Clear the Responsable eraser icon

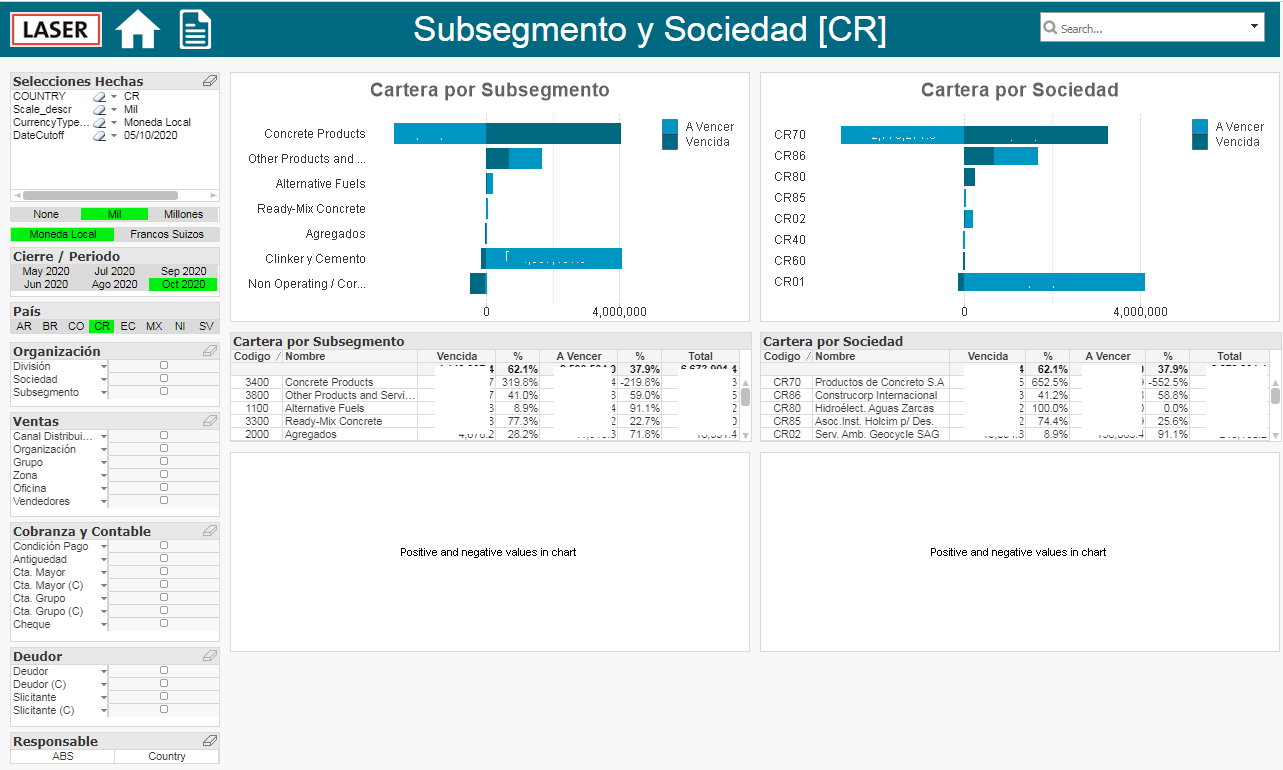tap(209, 741)
